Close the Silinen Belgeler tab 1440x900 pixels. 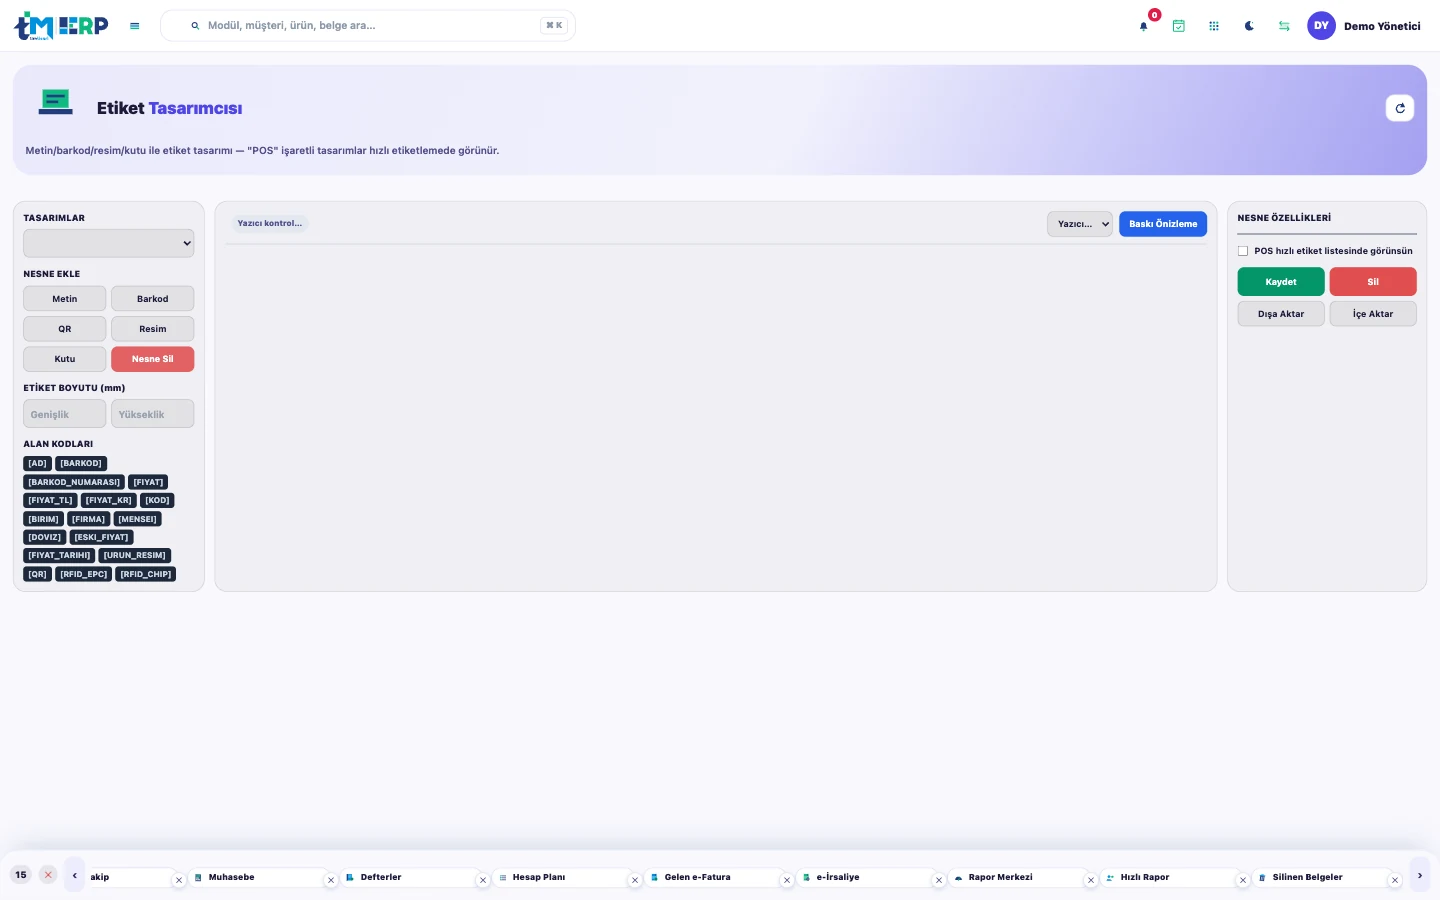tap(1395, 880)
